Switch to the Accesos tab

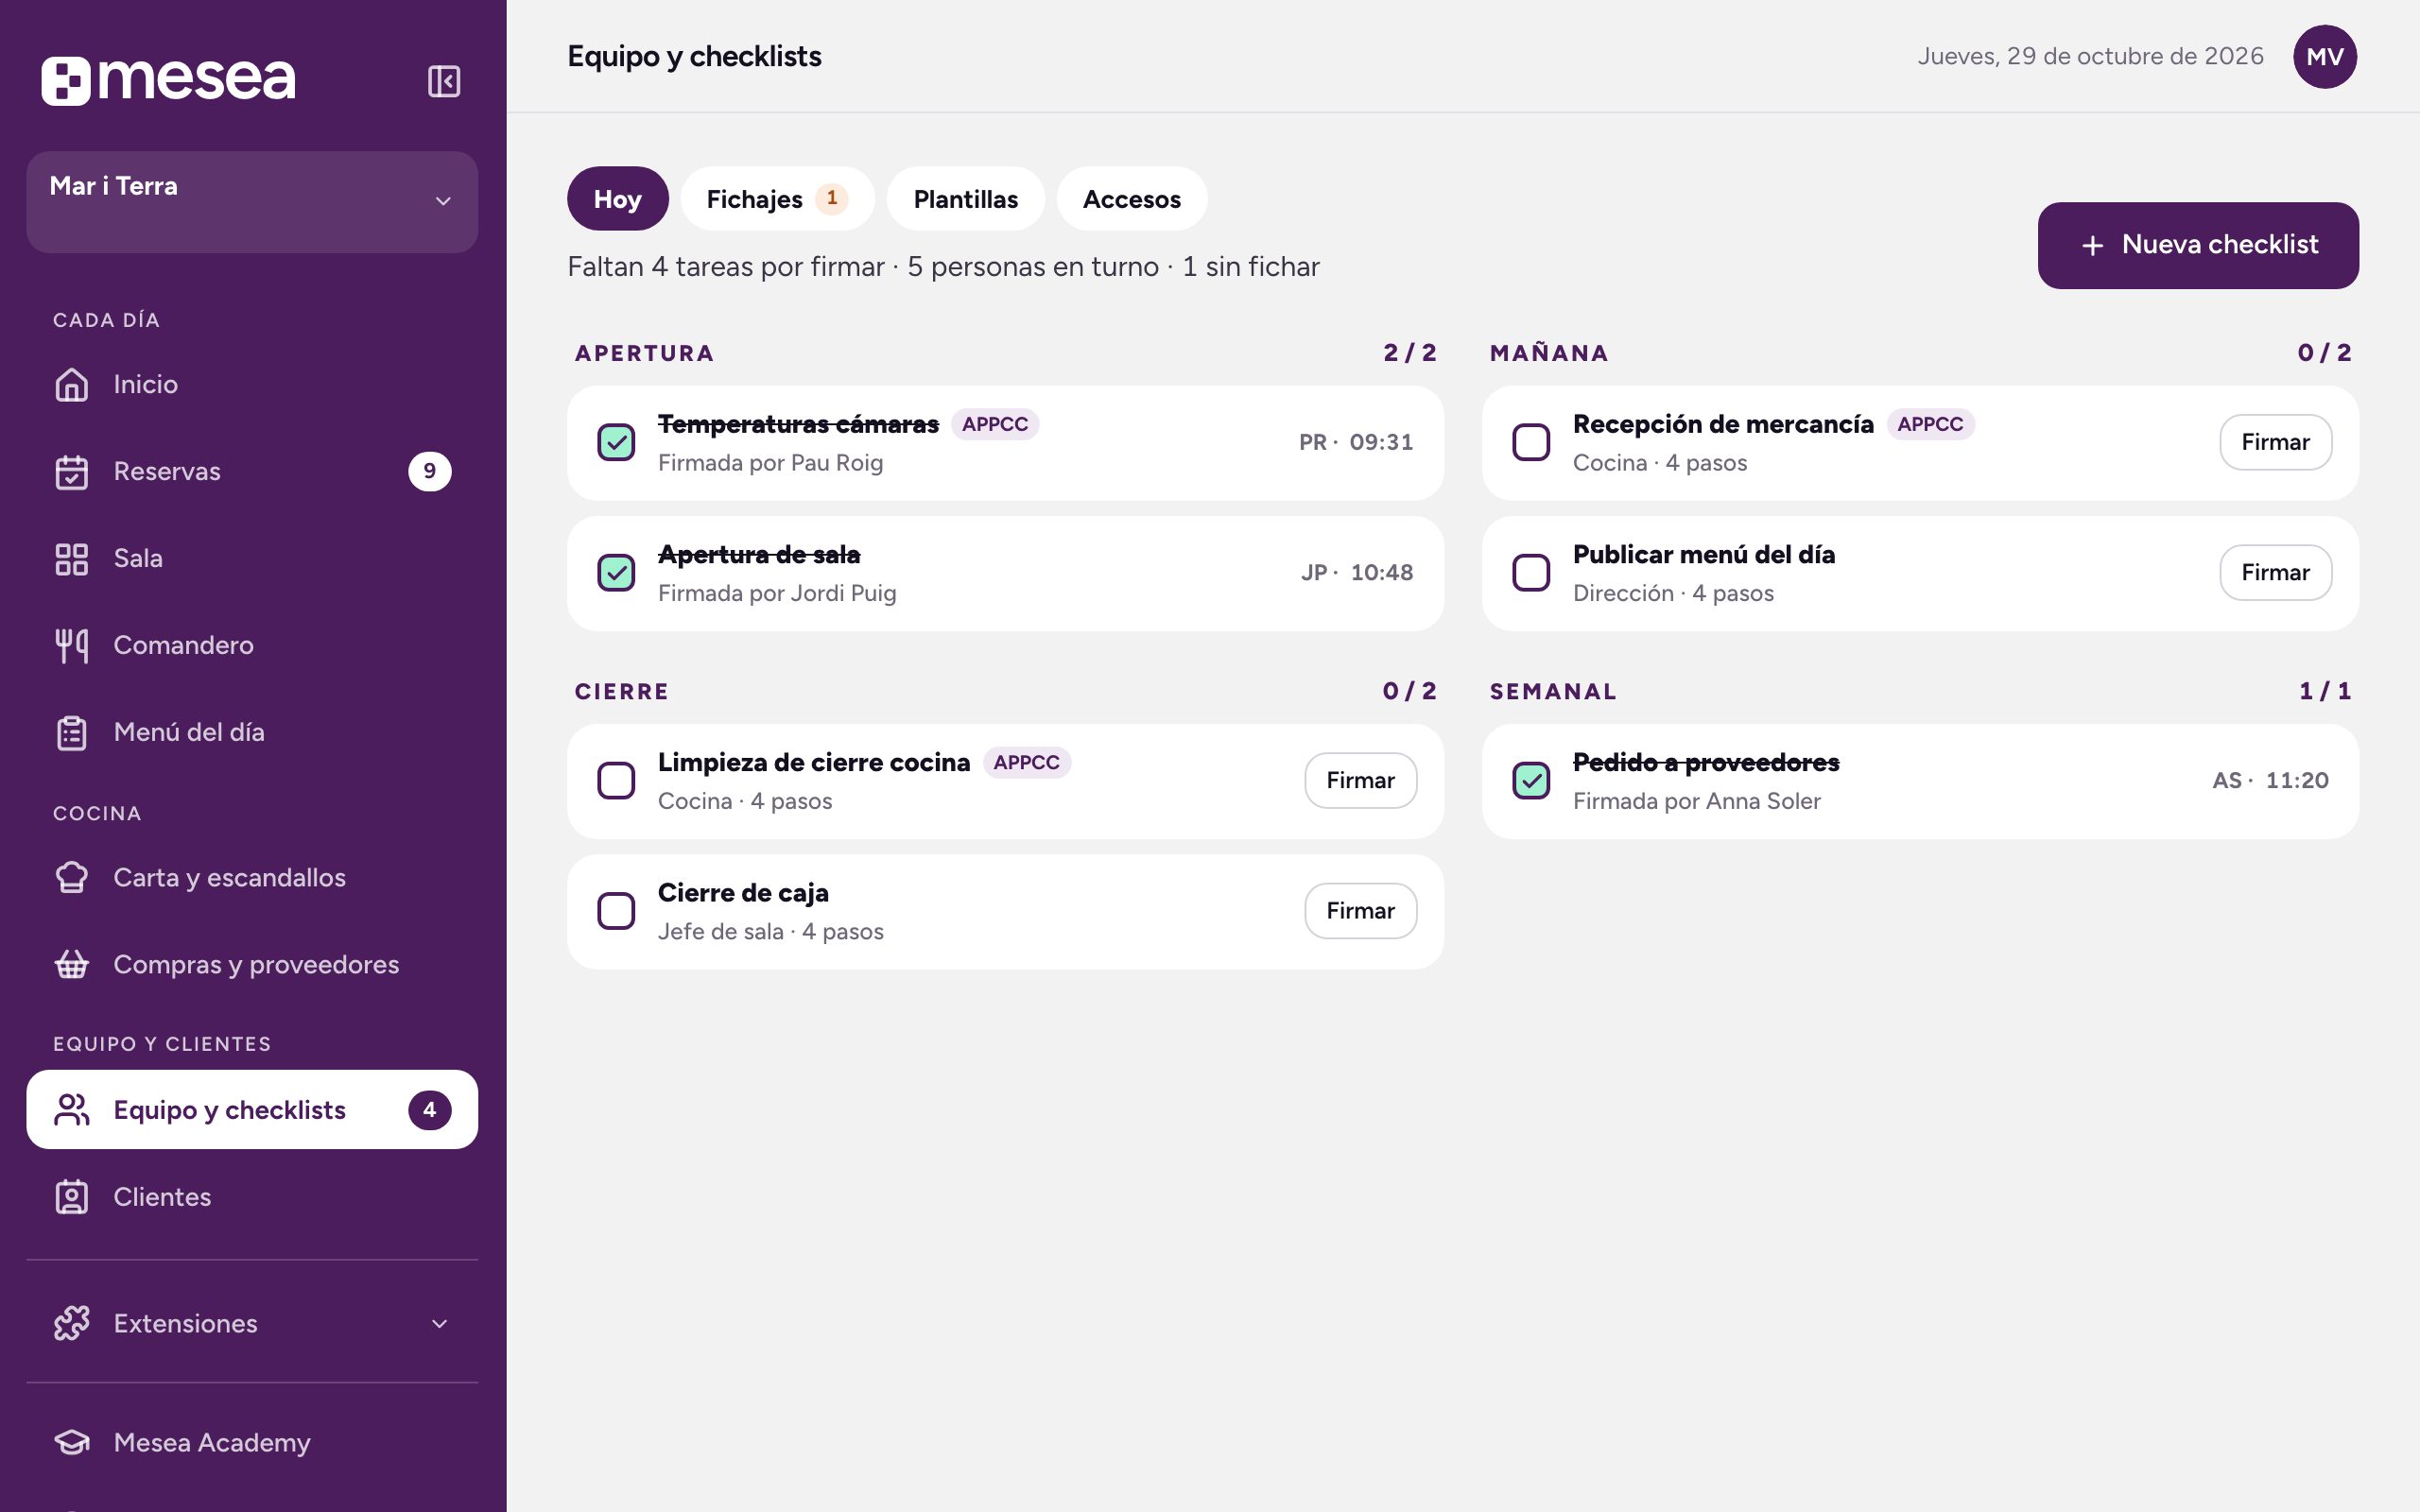pos(1131,198)
